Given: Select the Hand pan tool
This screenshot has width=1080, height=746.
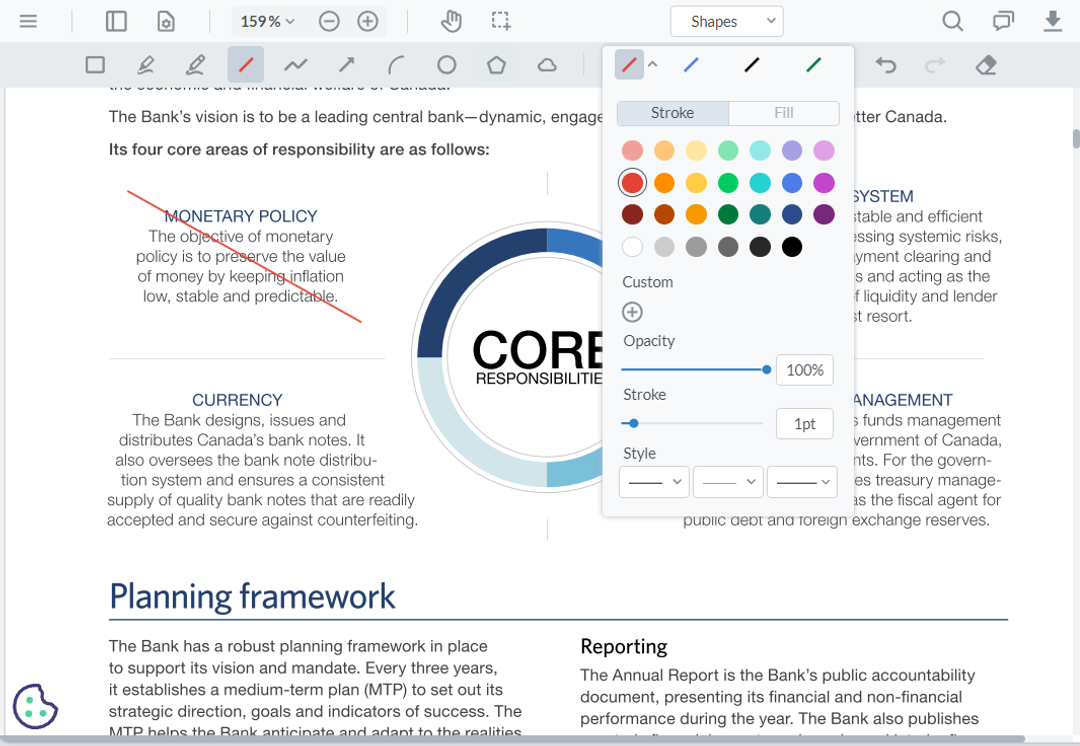Looking at the screenshot, I should 451,20.
